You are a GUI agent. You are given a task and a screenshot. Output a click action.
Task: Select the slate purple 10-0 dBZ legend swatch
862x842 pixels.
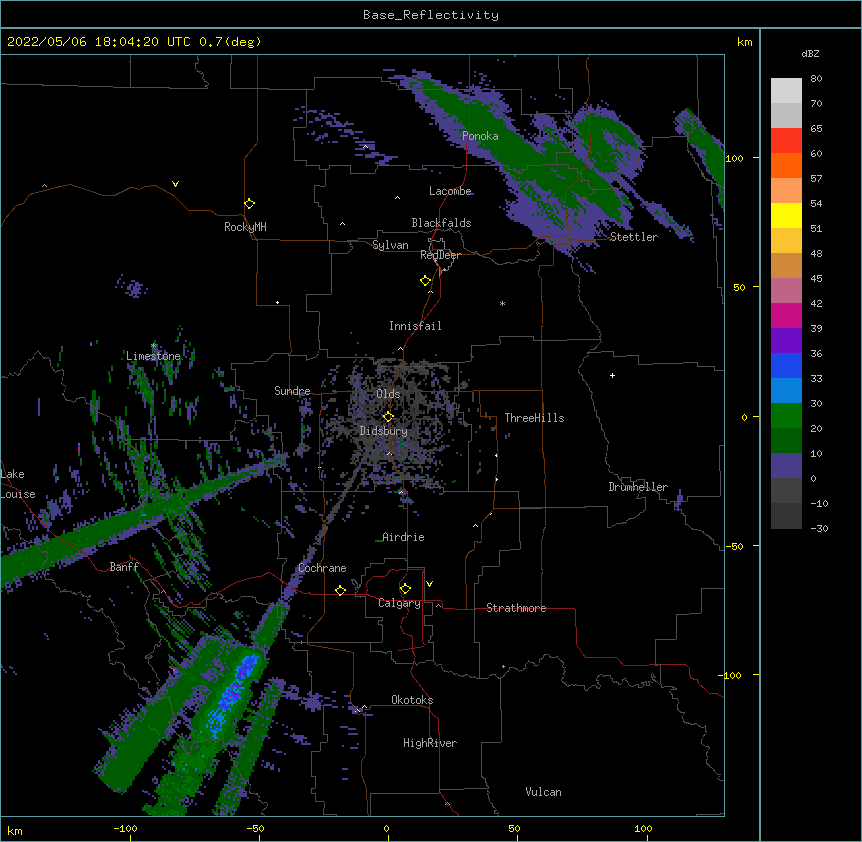tap(786, 466)
